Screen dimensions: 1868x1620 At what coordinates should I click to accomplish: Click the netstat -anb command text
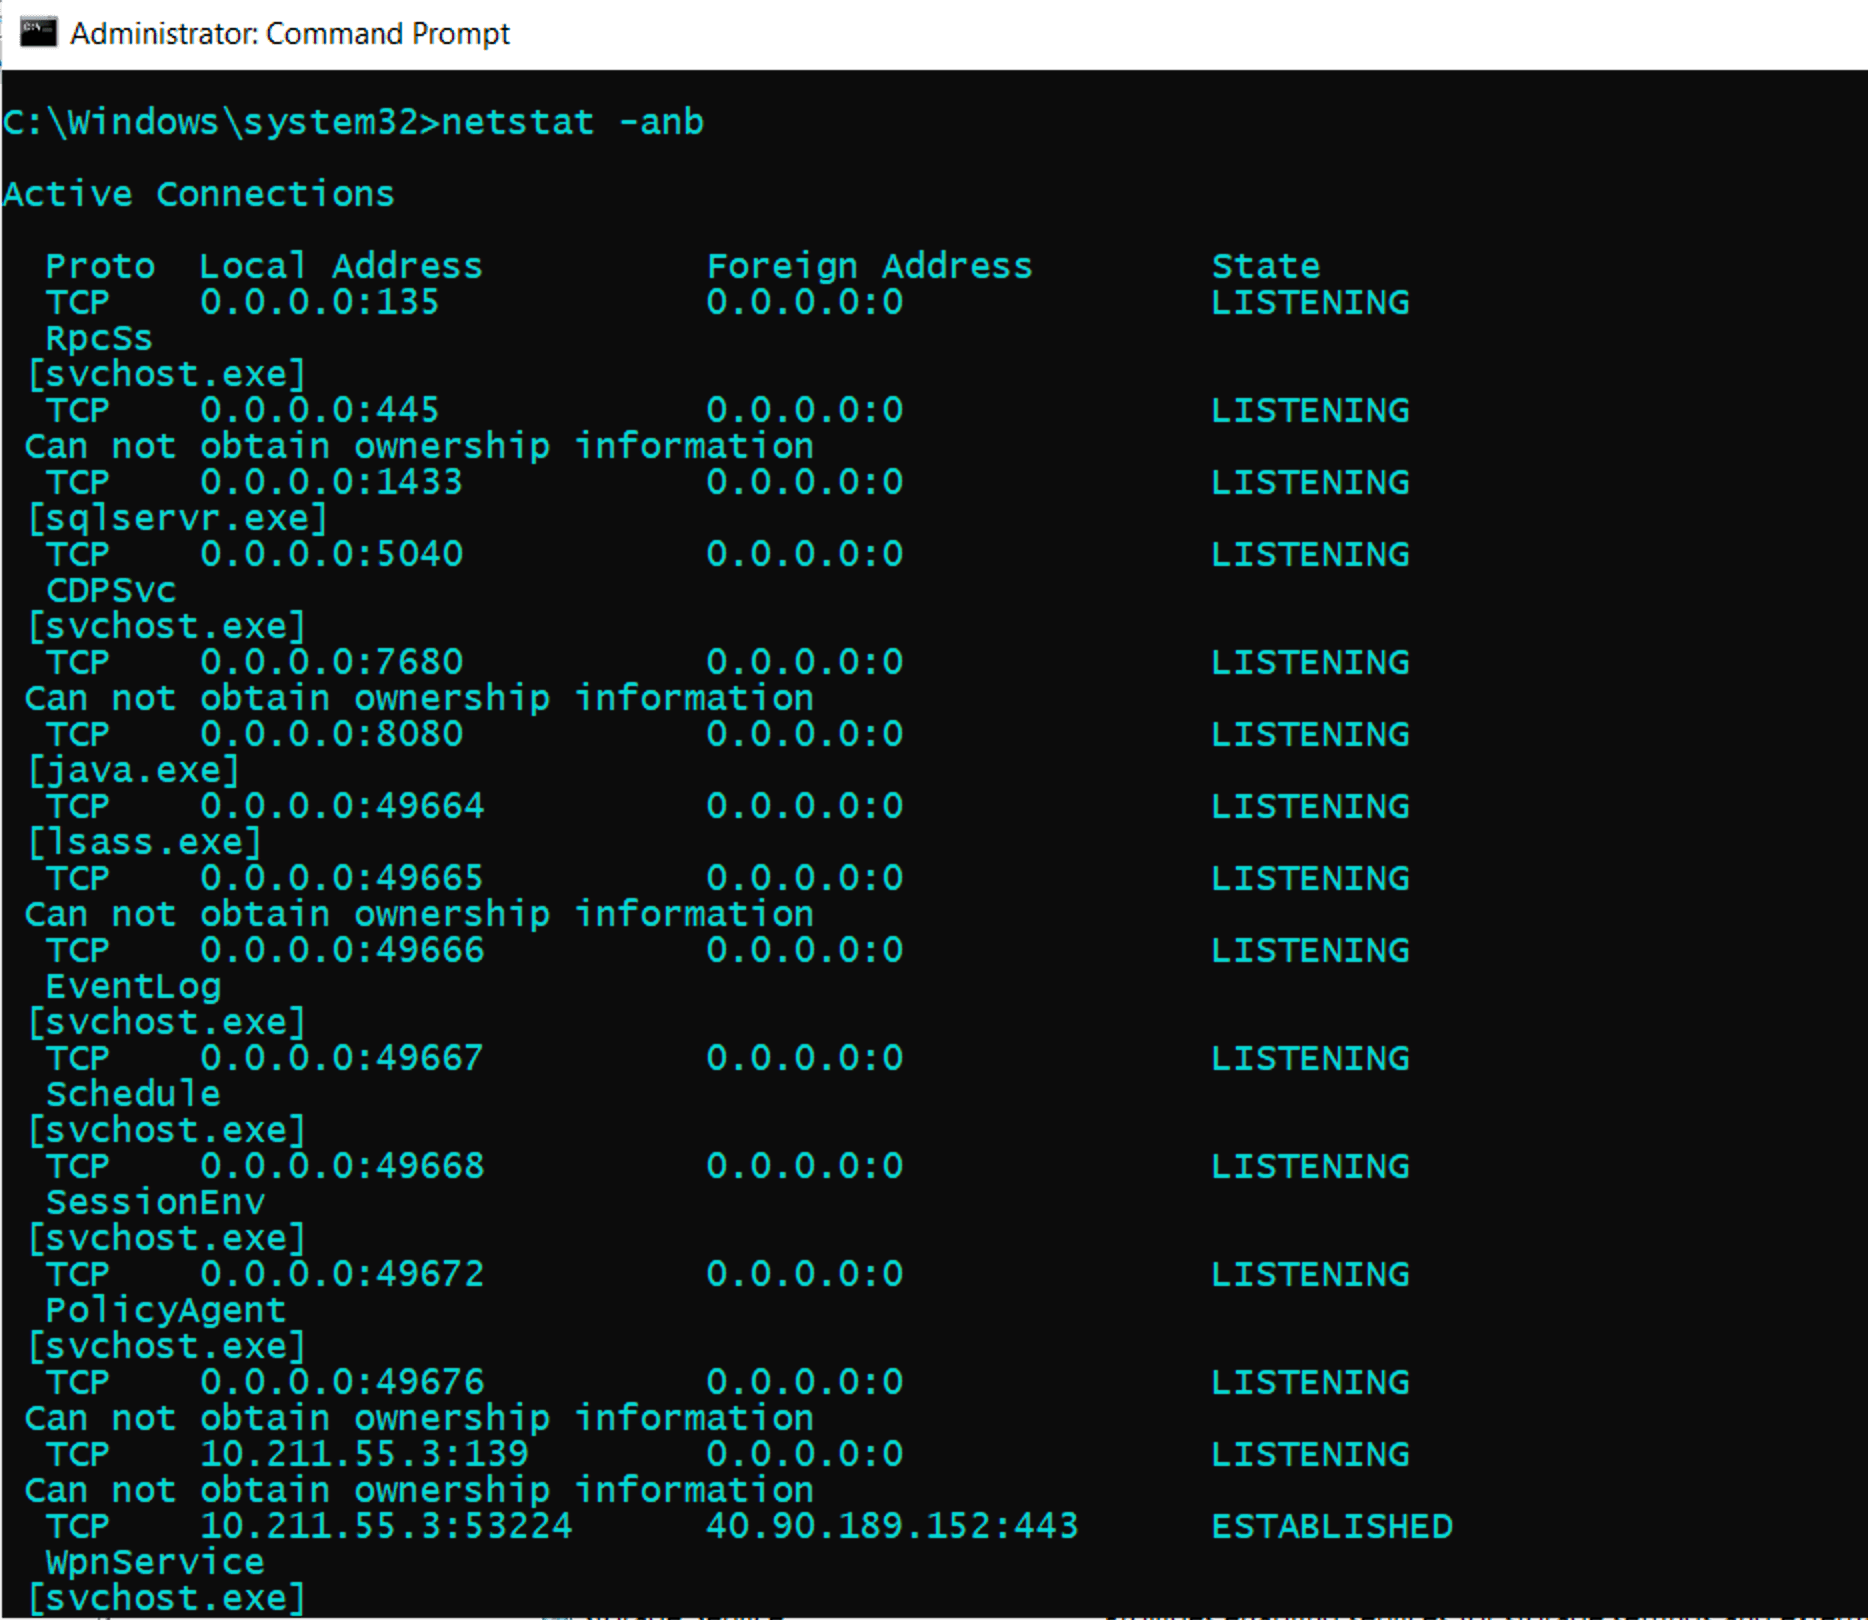click(x=572, y=122)
